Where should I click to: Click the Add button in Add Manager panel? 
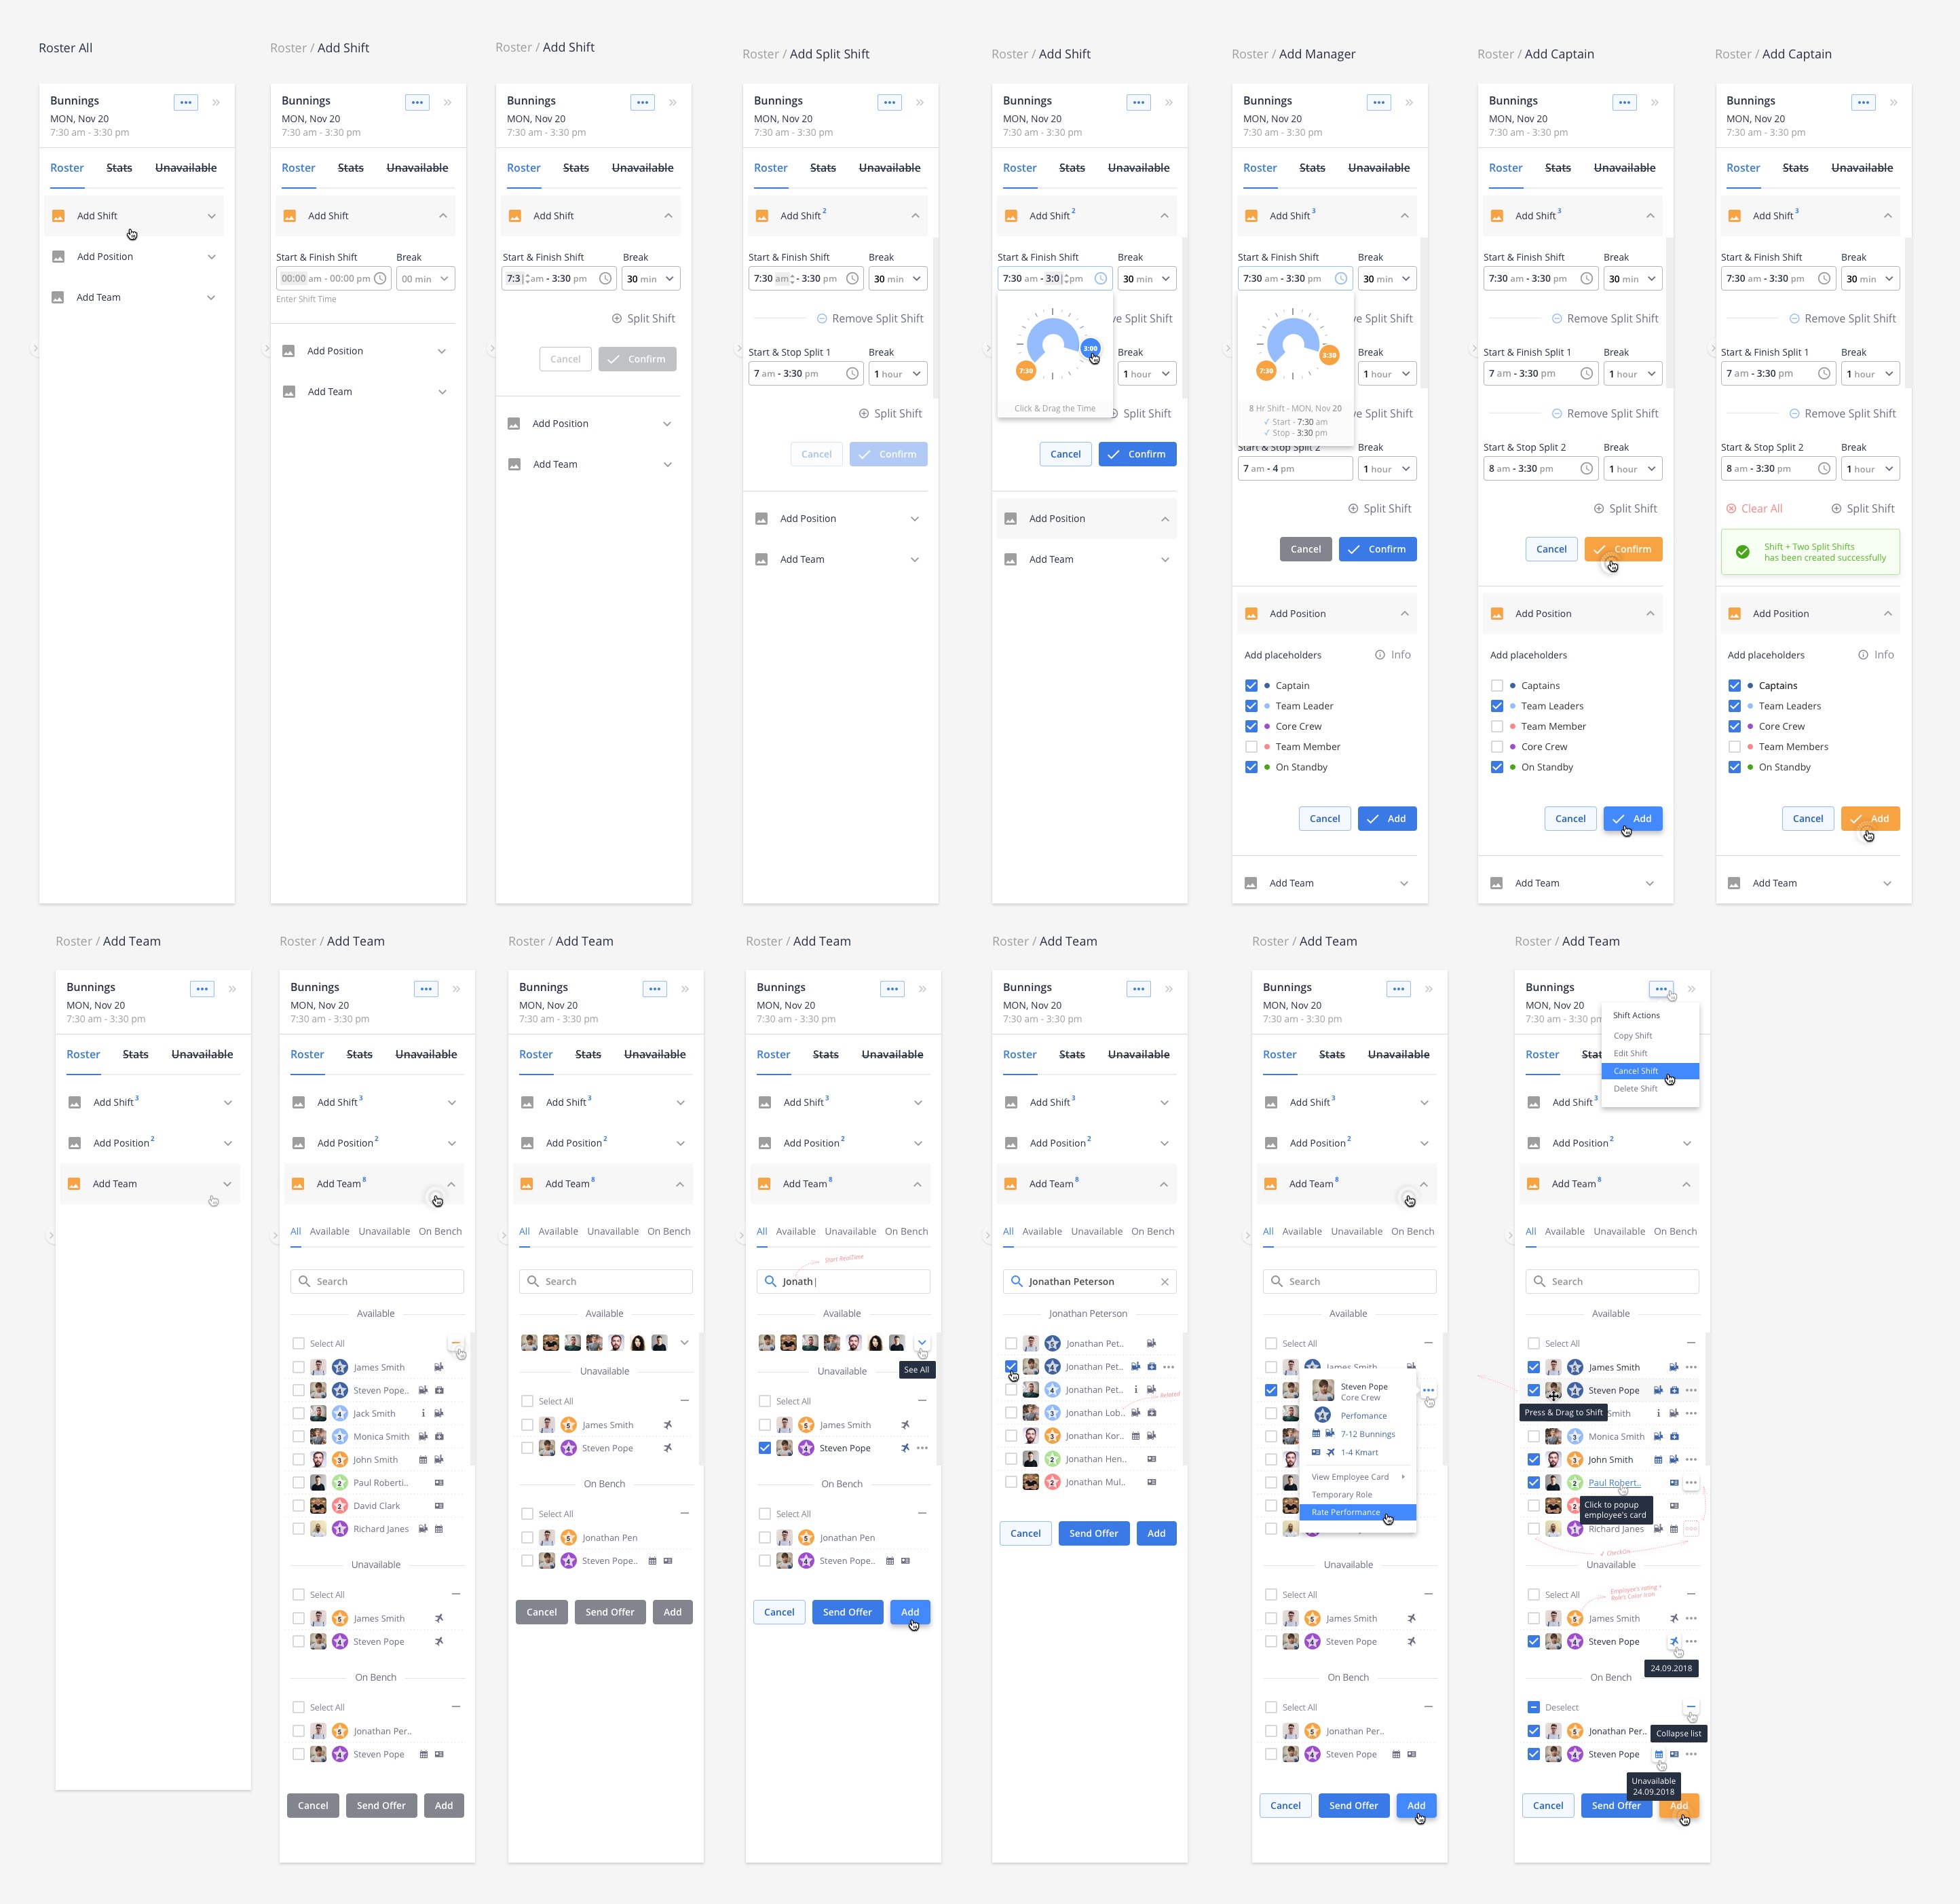tap(1387, 818)
